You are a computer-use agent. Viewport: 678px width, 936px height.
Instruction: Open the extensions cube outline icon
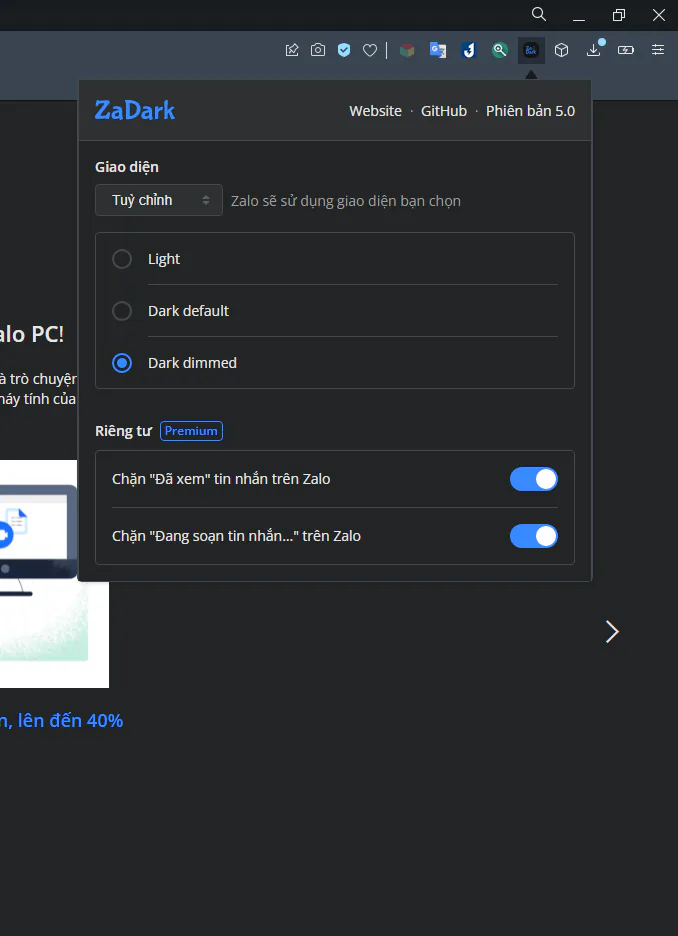click(x=562, y=50)
